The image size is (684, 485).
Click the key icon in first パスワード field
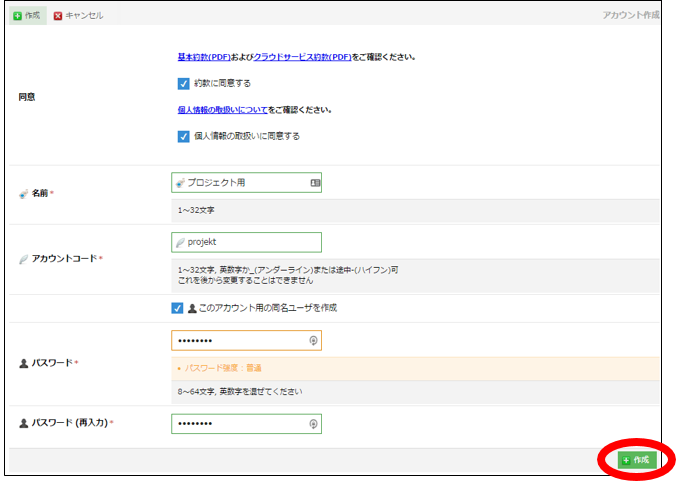coord(314,340)
